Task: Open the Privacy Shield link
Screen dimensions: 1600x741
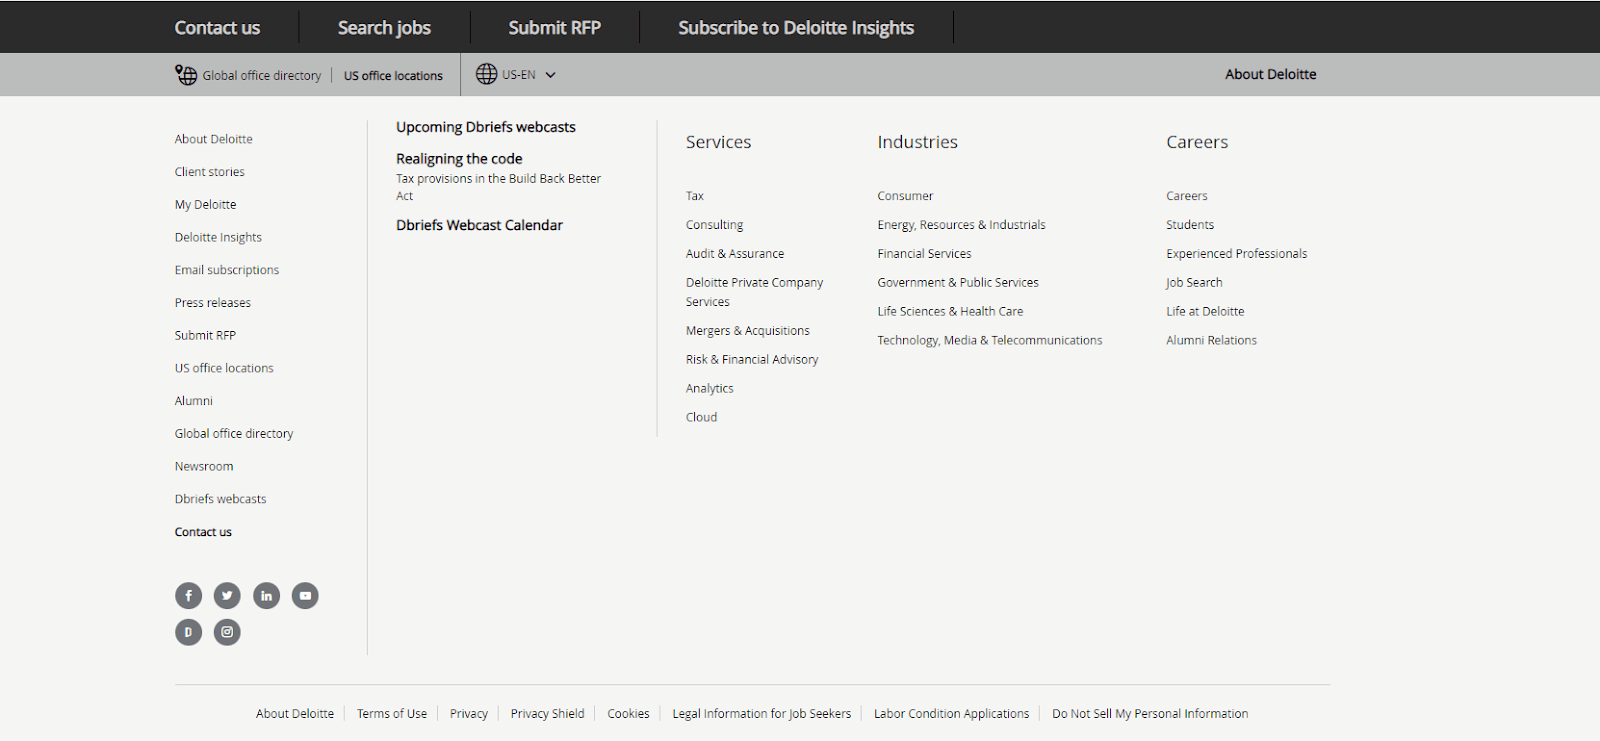Action: 547,714
